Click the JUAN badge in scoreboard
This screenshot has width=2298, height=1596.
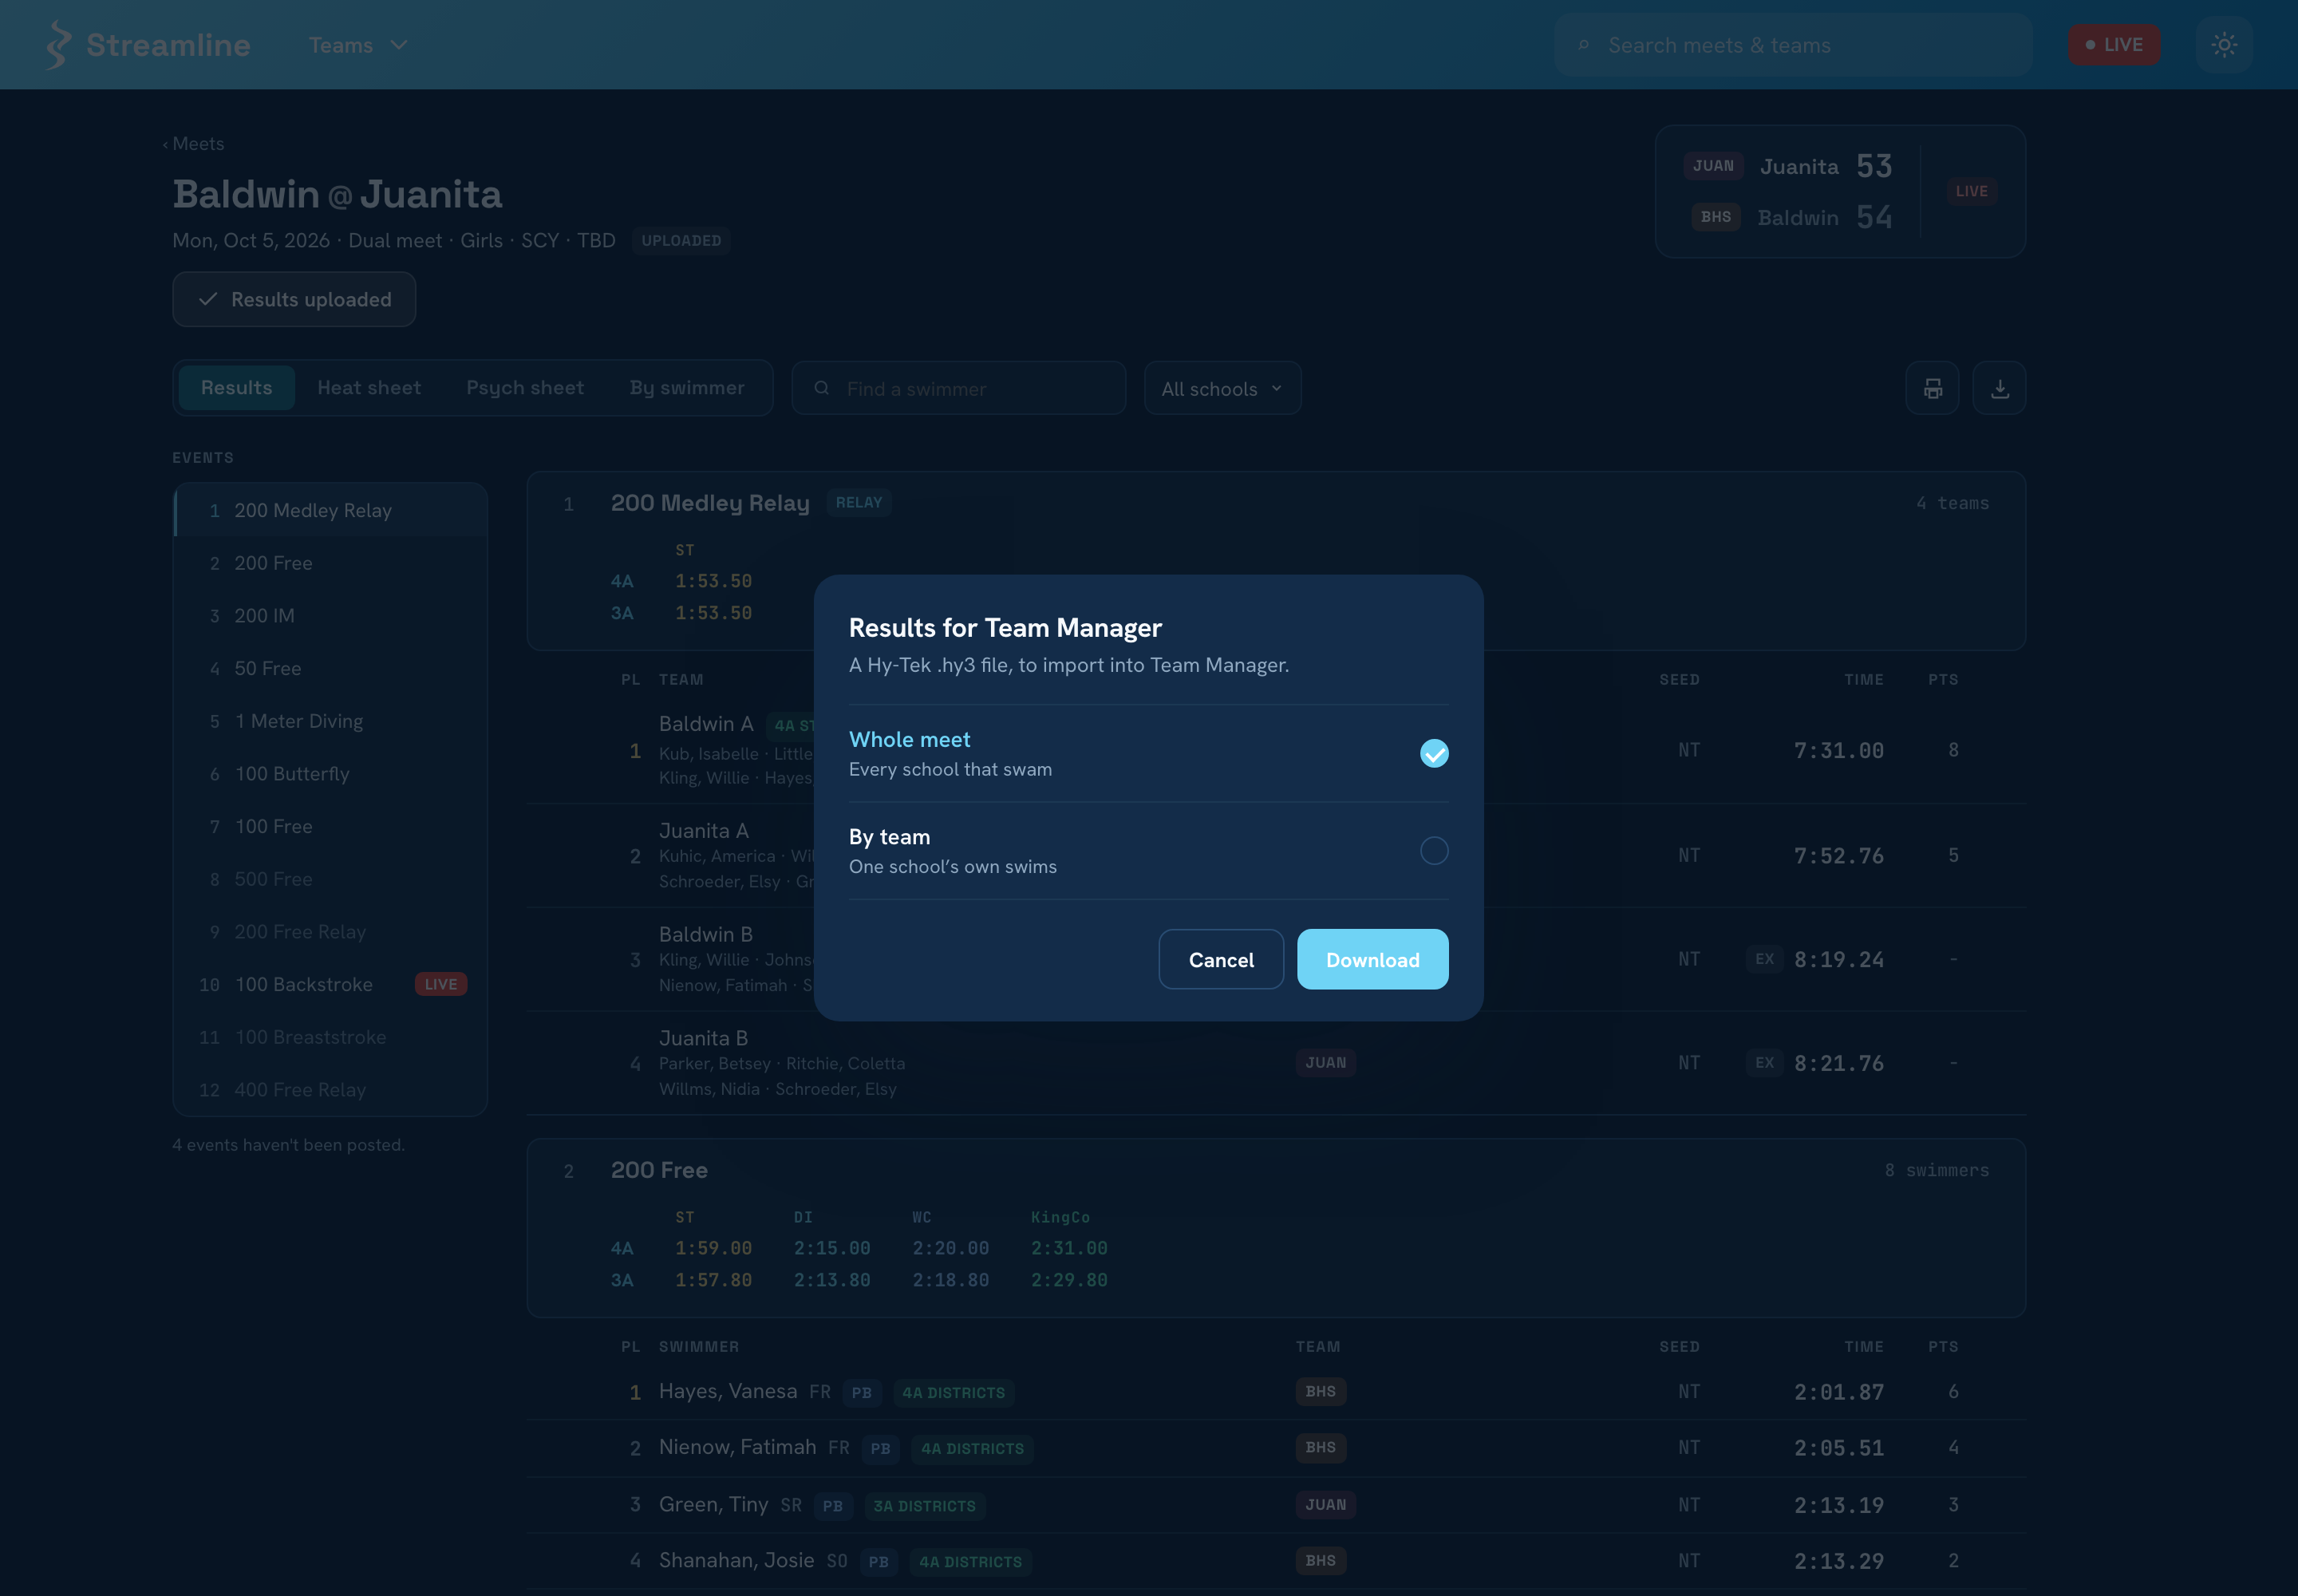(x=1713, y=166)
